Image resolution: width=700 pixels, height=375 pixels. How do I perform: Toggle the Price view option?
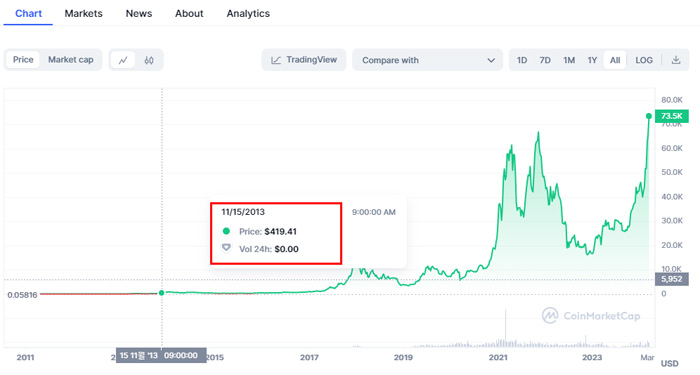tap(23, 60)
